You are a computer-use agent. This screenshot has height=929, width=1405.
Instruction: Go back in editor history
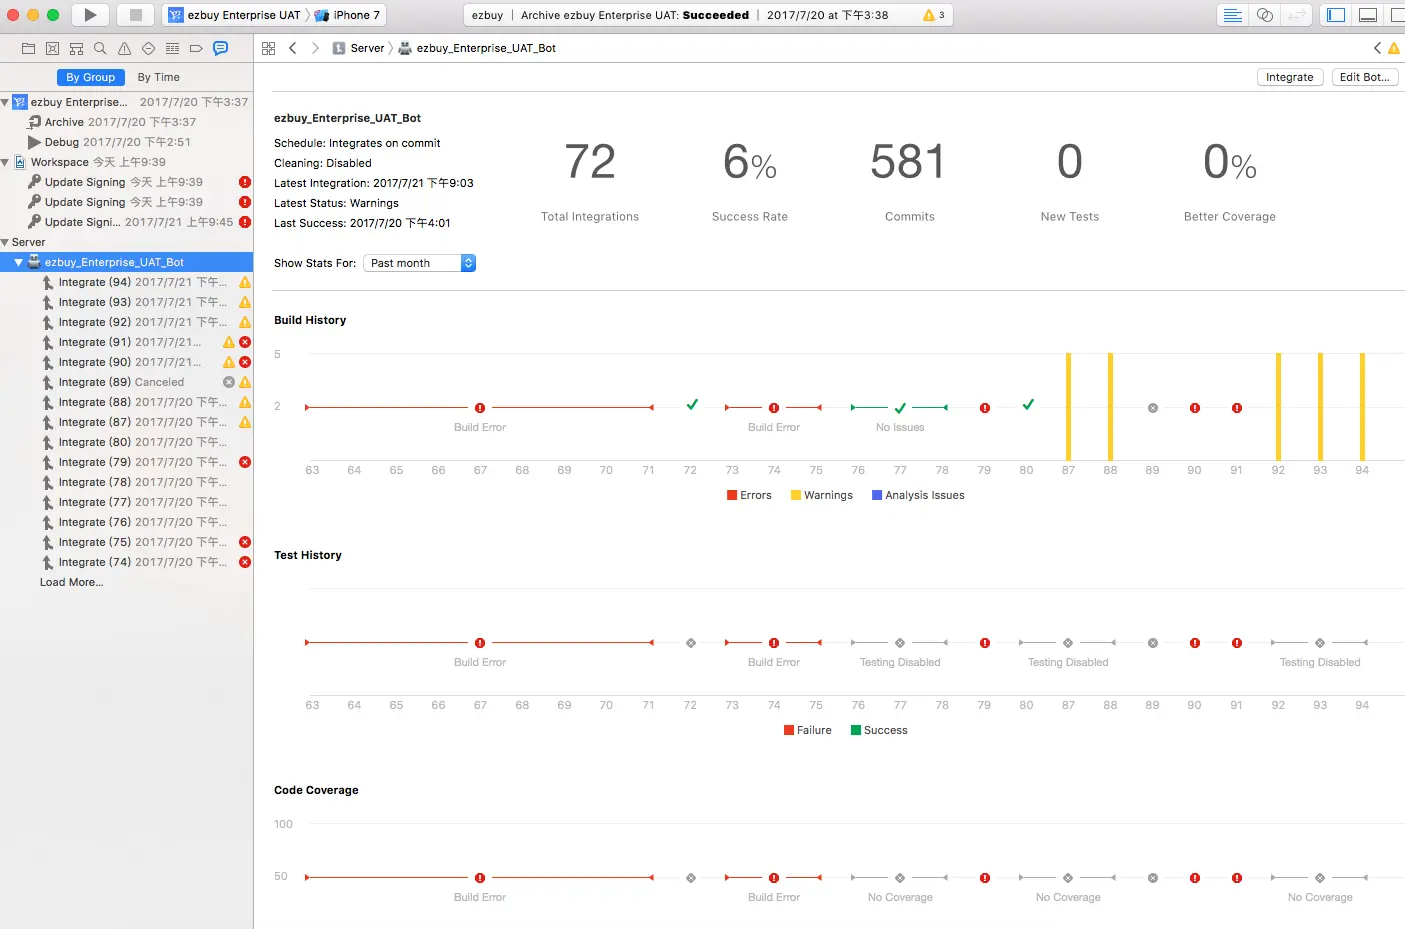coord(293,48)
